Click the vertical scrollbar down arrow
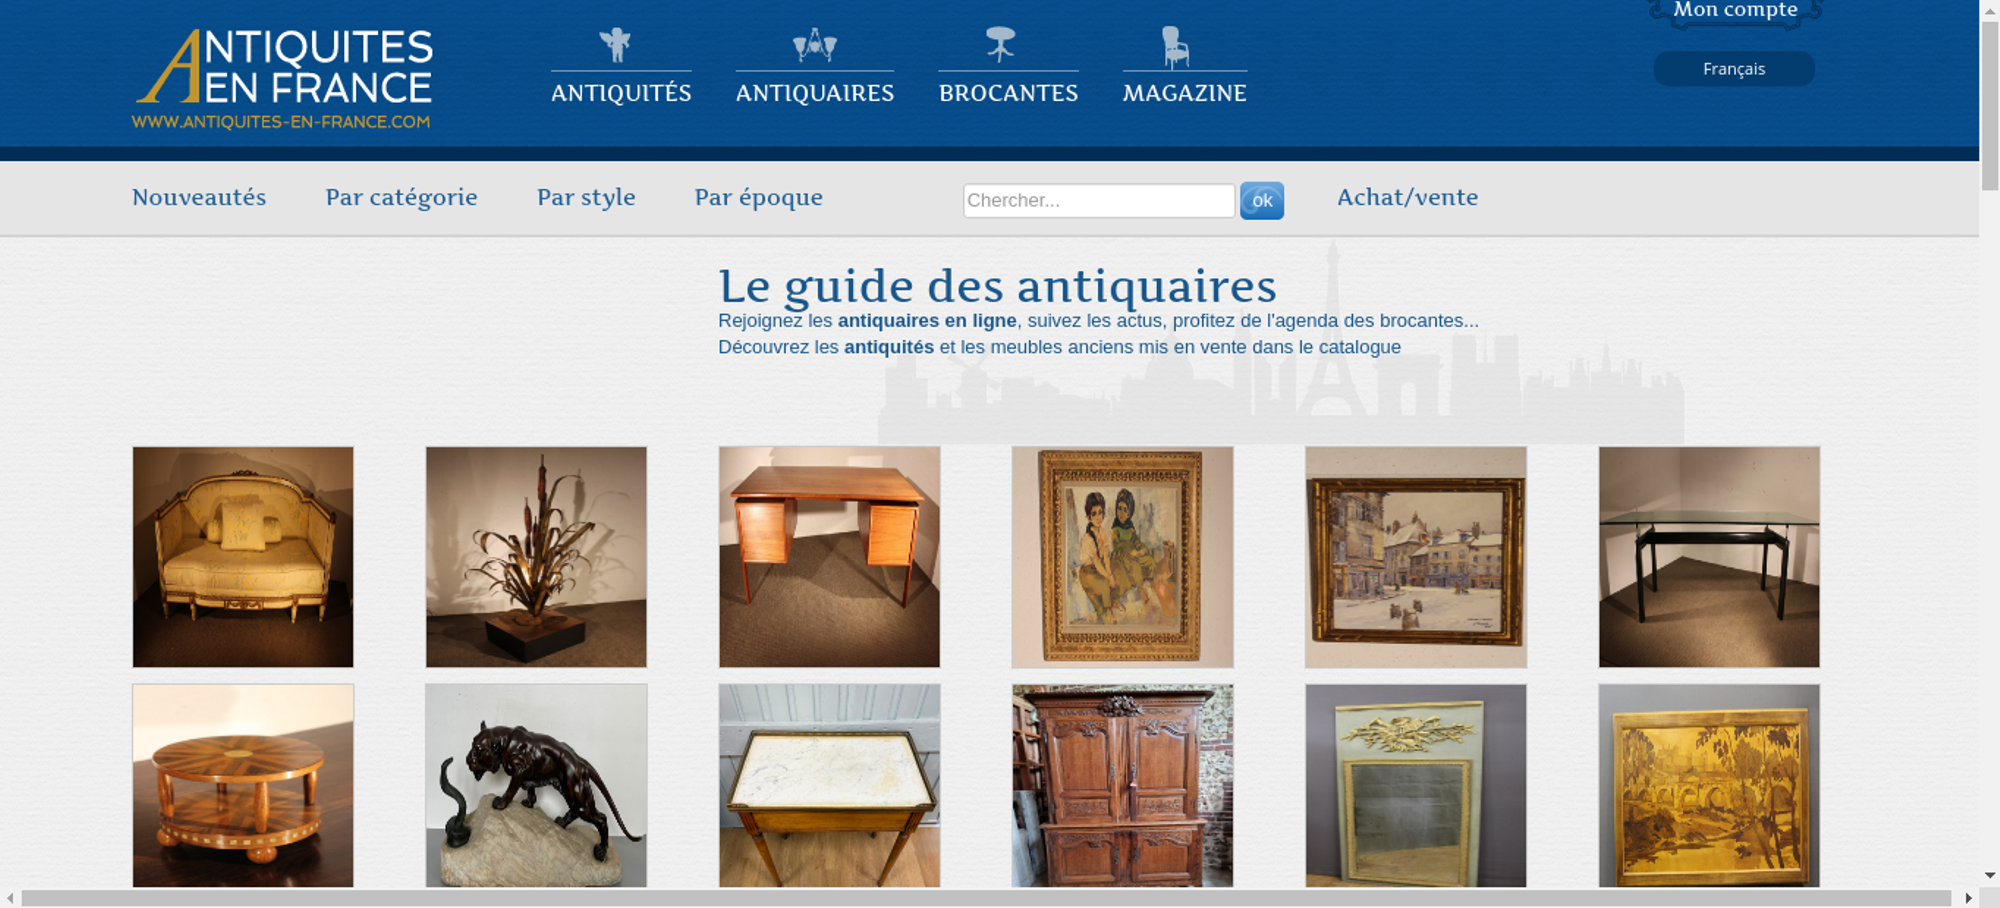The width and height of the screenshot is (2000, 908). pos(1990,875)
